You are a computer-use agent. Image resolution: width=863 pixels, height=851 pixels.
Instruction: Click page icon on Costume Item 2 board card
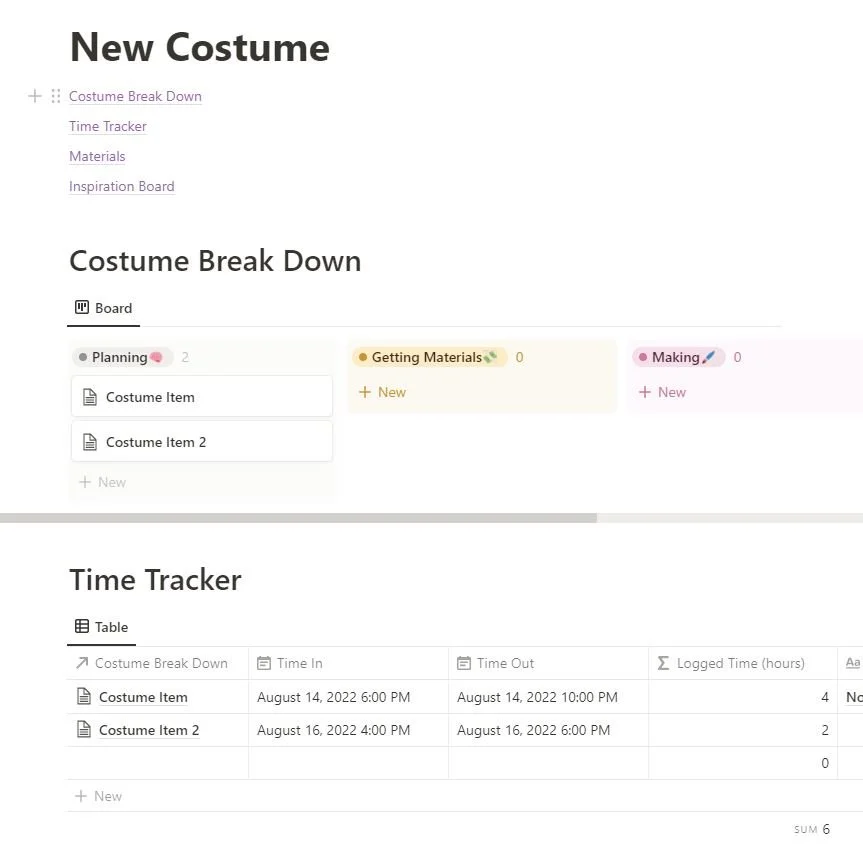90,442
